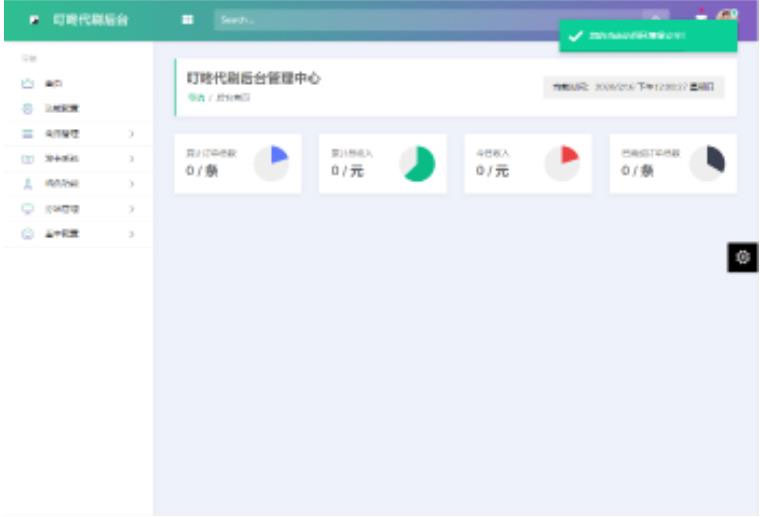Click the first sidebar home icon
The height and width of the screenshot is (517, 760).
(28, 84)
